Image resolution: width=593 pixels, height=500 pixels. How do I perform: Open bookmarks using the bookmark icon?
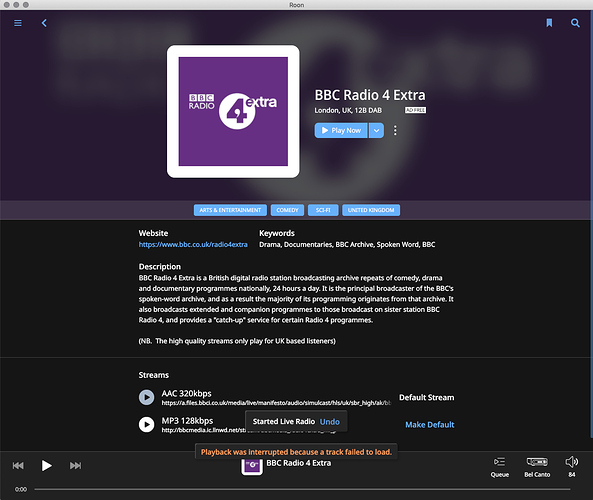[549, 23]
